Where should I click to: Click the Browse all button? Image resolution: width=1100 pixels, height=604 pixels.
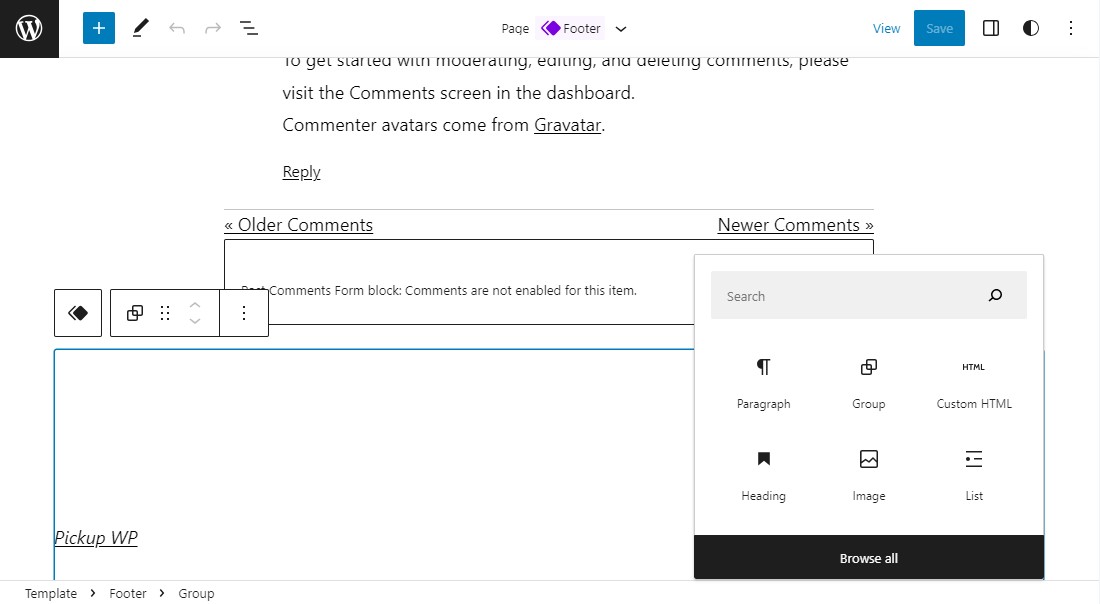pyautogui.click(x=868, y=558)
